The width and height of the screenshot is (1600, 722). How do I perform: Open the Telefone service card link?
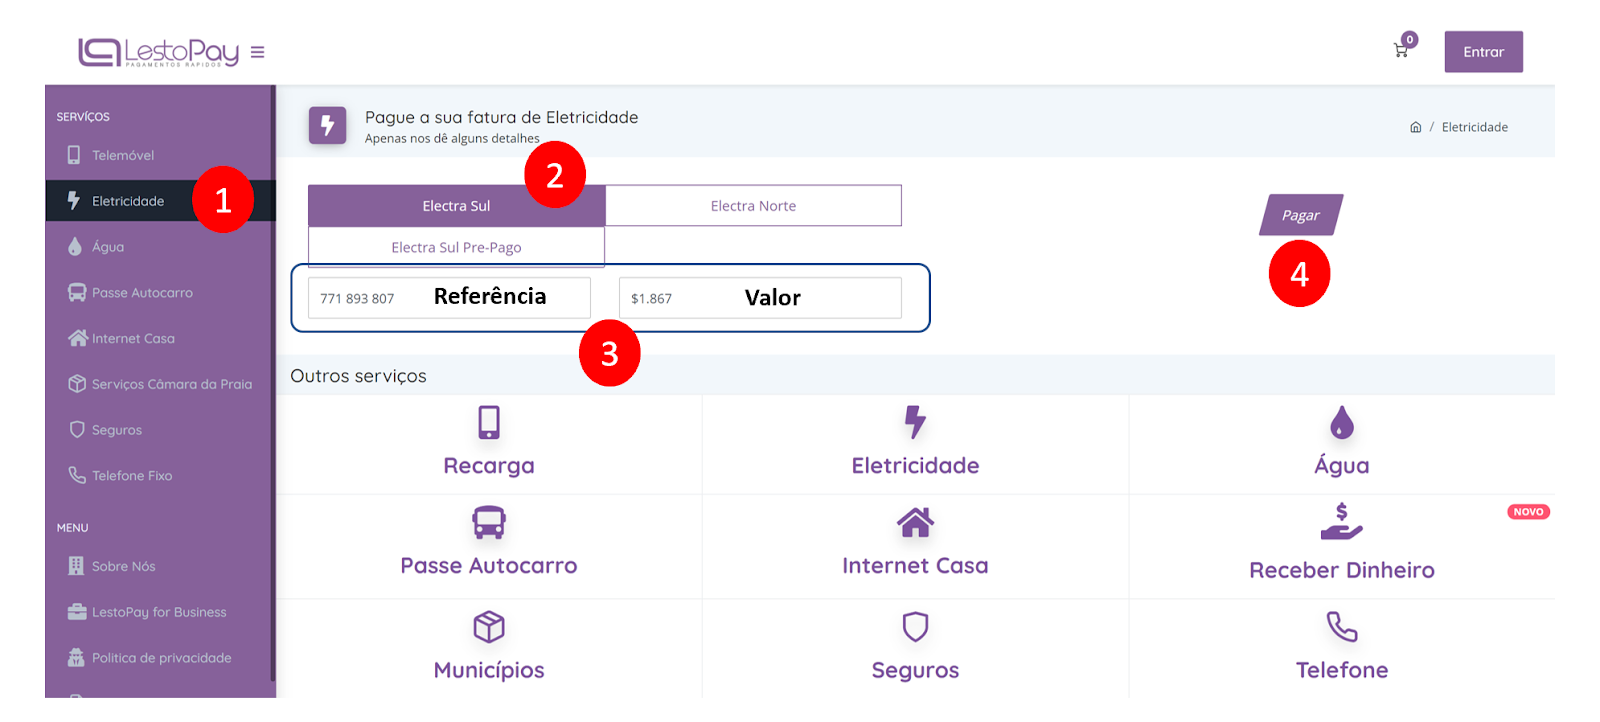pyautogui.click(x=1342, y=670)
